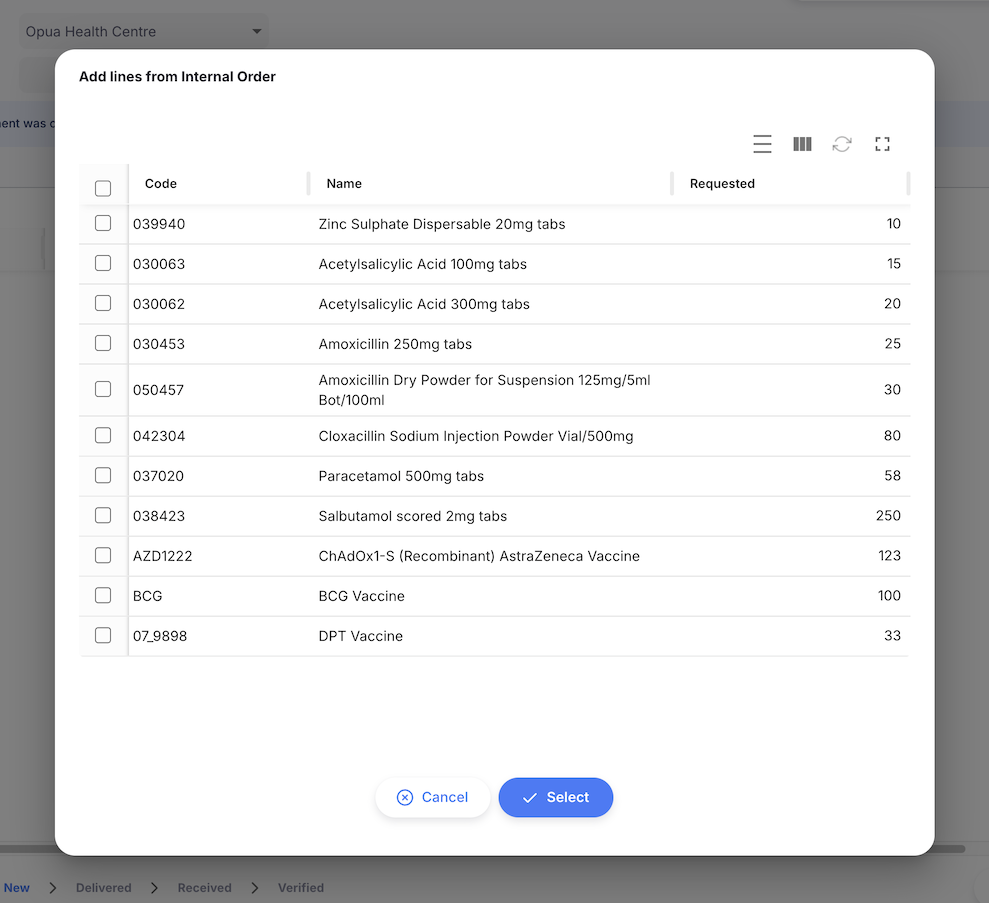Select the Delivered status step
The image size is (989, 903).
coord(103,887)
